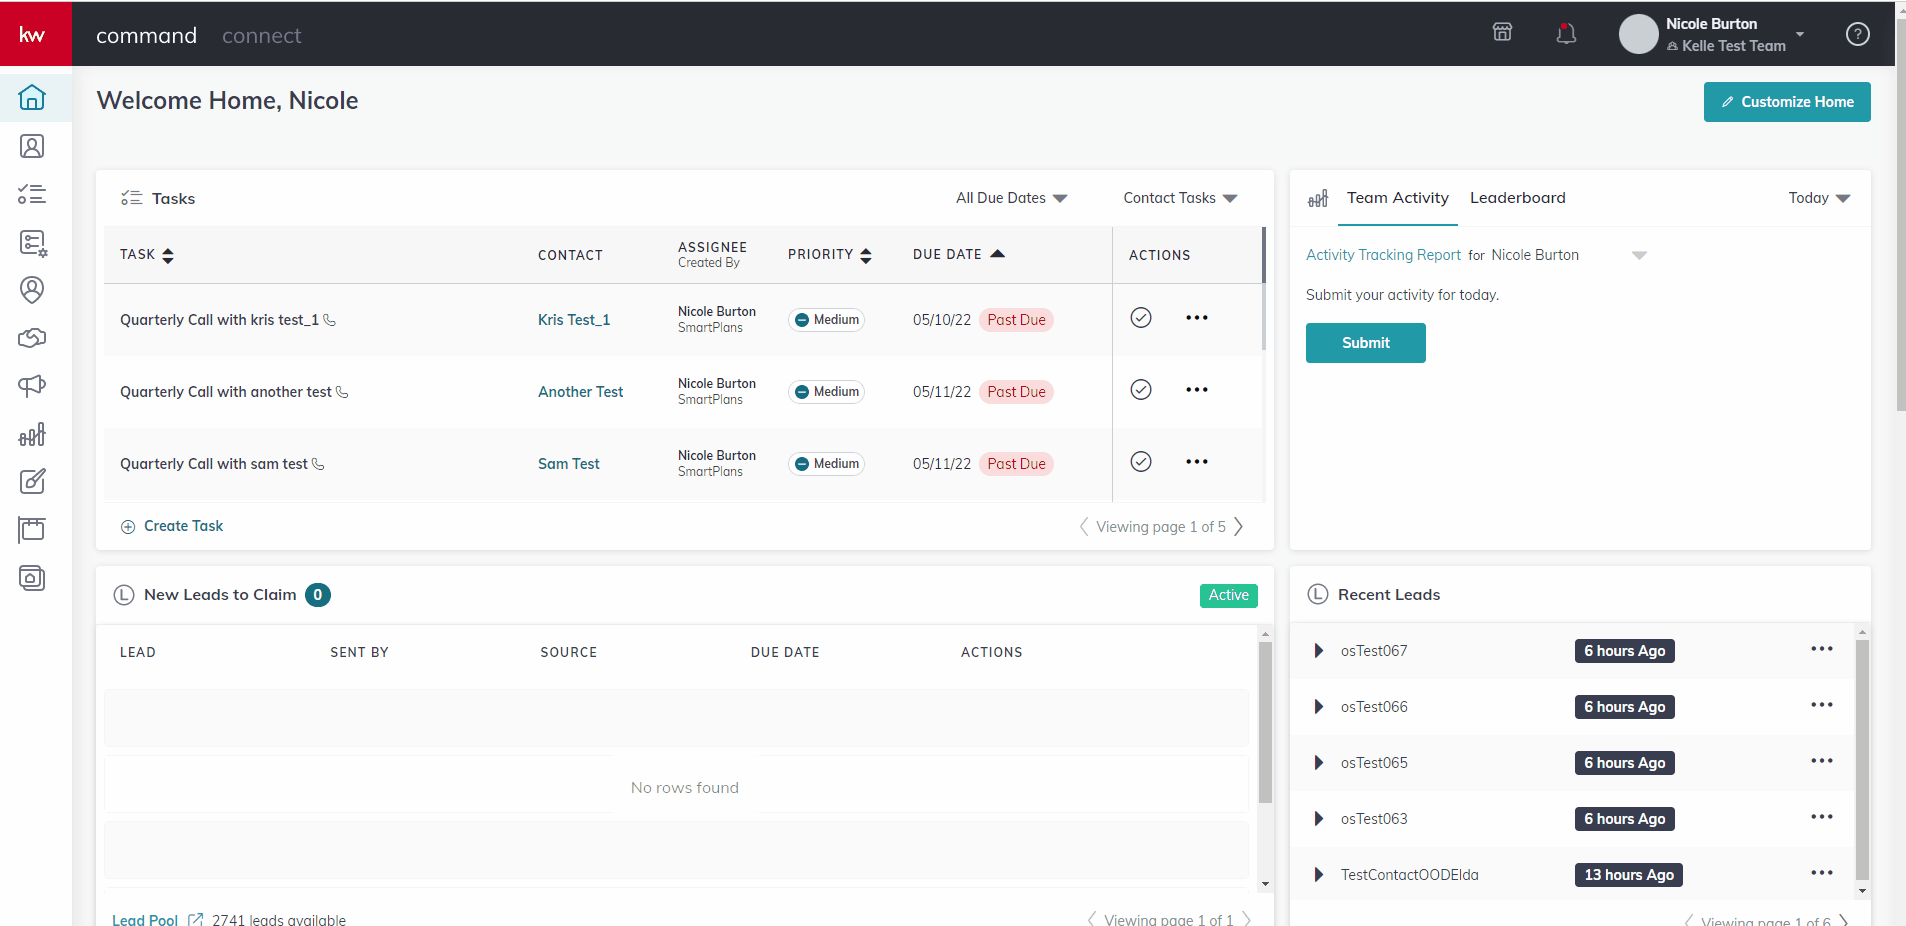Open more options for osTest067 lead
This screenshot has height=926, width=1906.
click(1822, 649)
